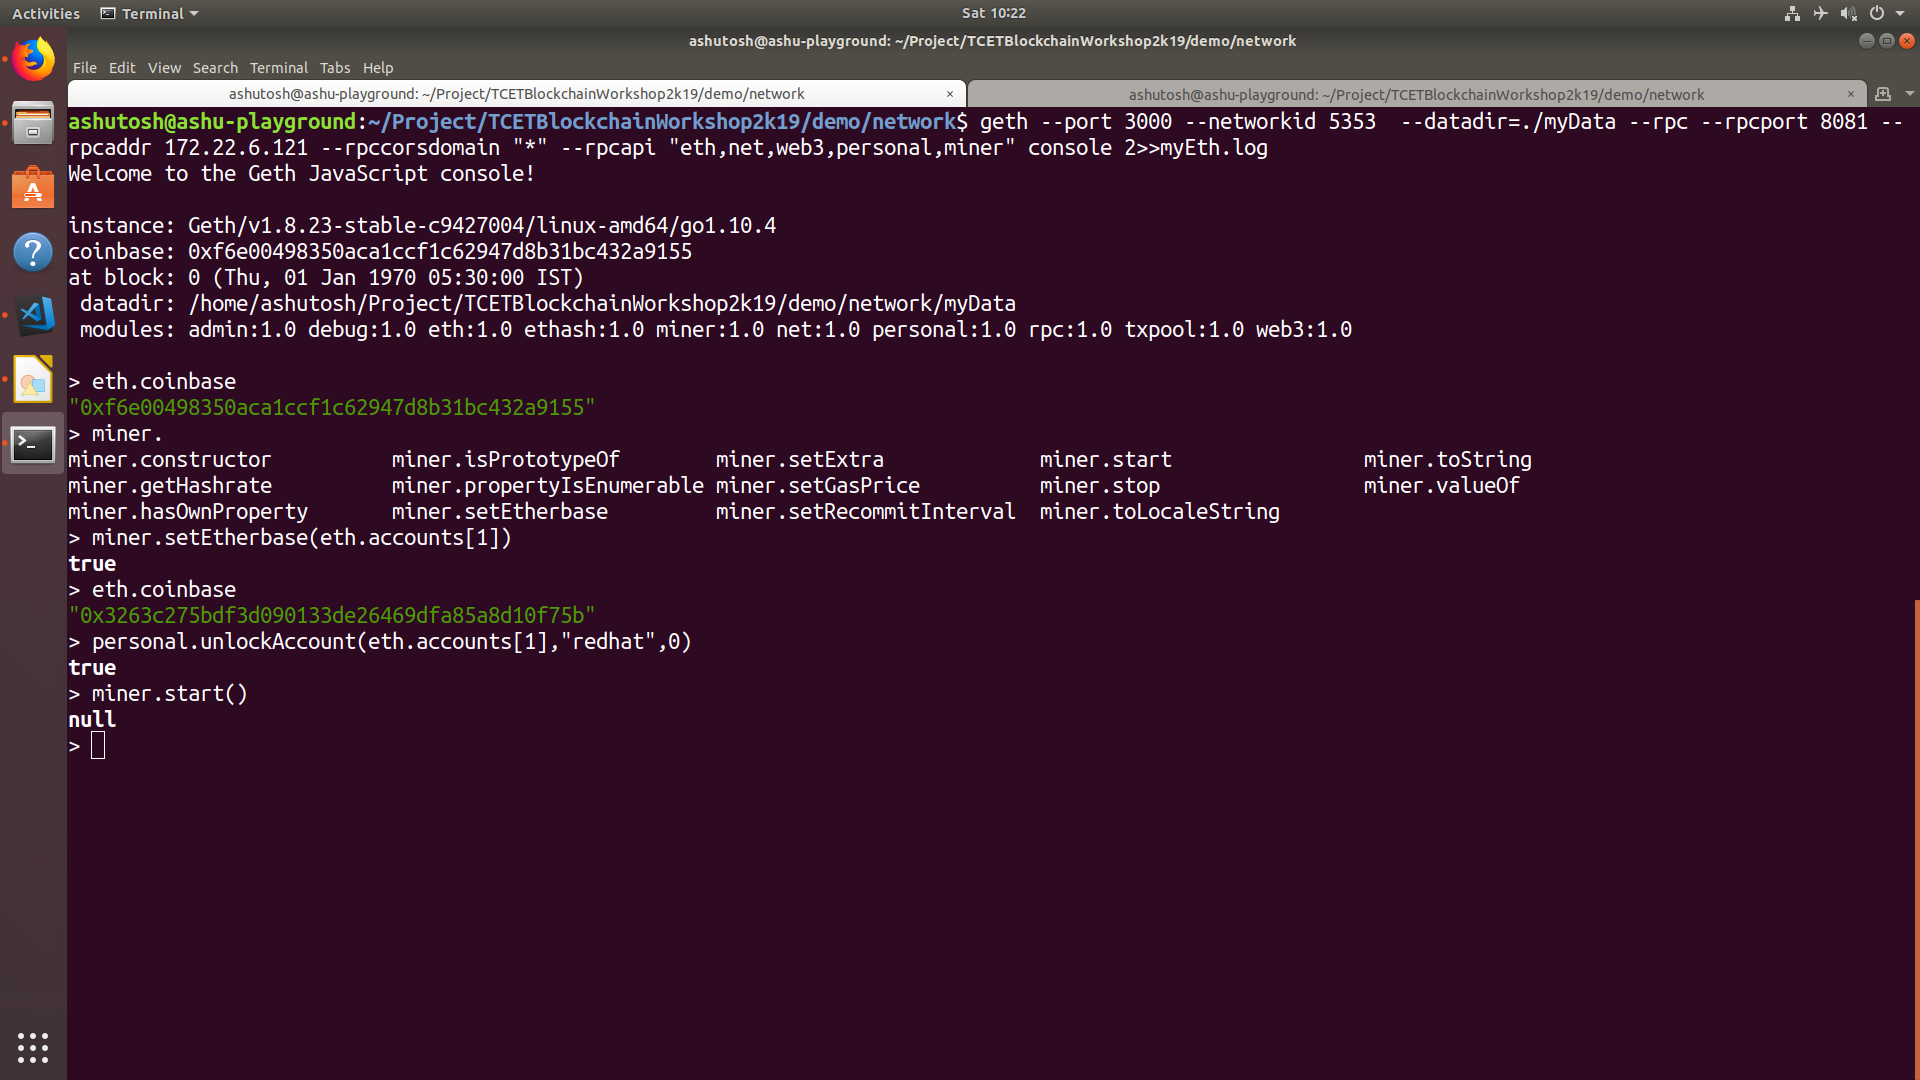
Task: Click the window title text
Action: click(x=992, y=41)
